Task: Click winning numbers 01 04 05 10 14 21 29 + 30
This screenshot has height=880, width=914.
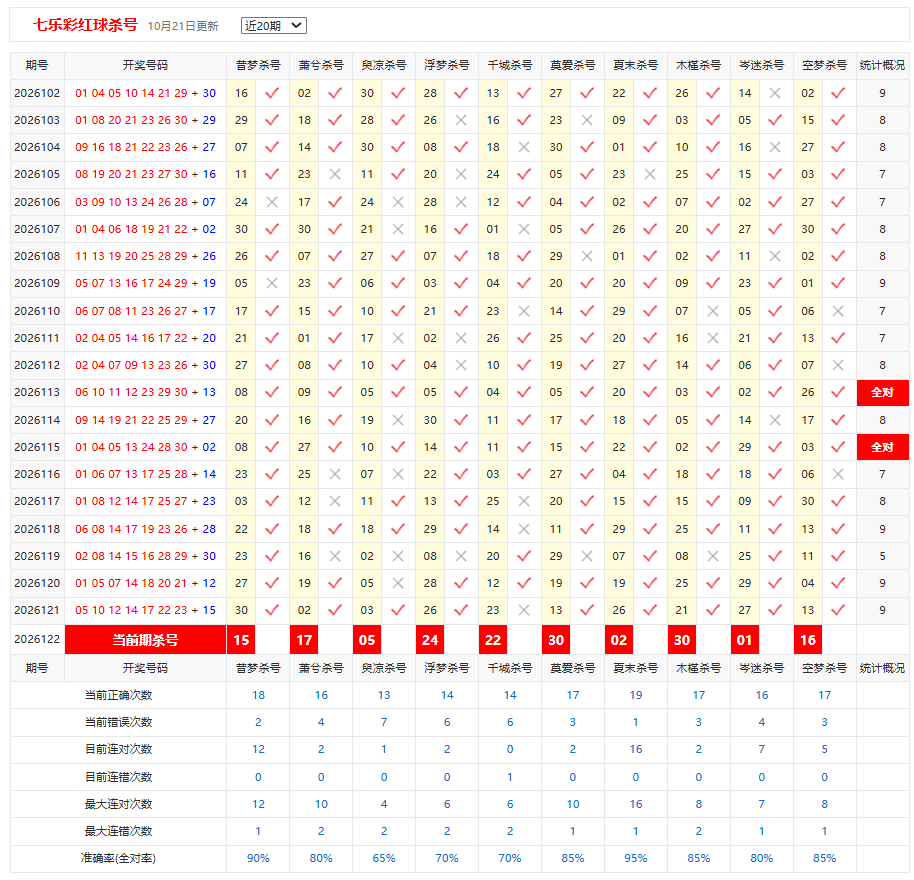Action: 146,93
